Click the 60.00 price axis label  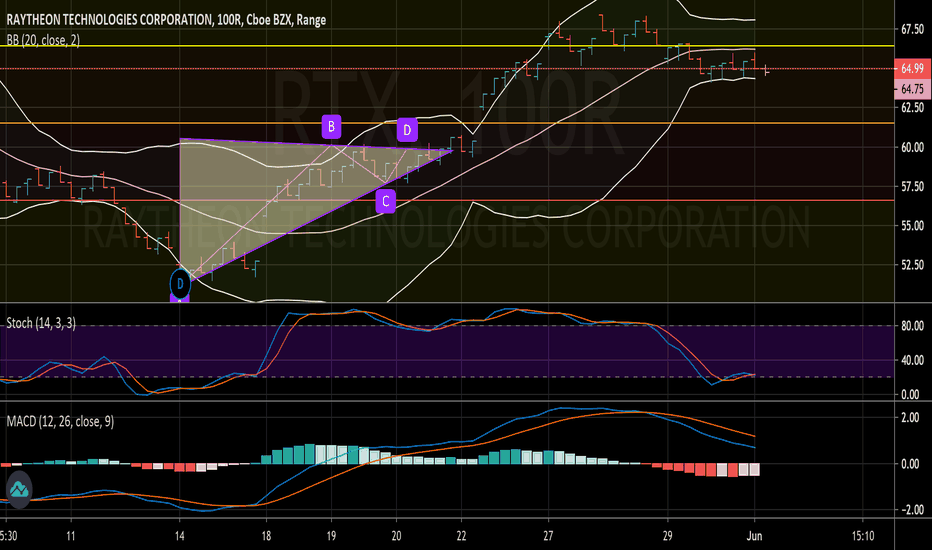[x=912, y=147]
